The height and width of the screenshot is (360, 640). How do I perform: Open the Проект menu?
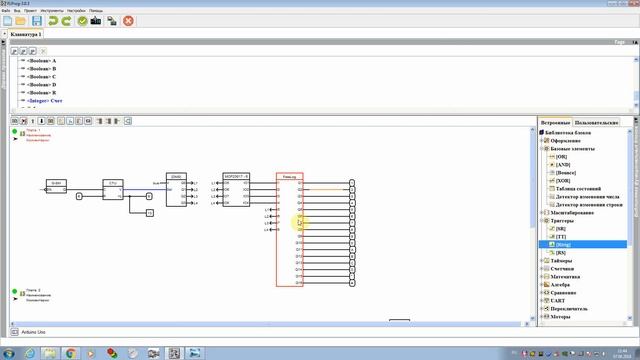point(30,10)
